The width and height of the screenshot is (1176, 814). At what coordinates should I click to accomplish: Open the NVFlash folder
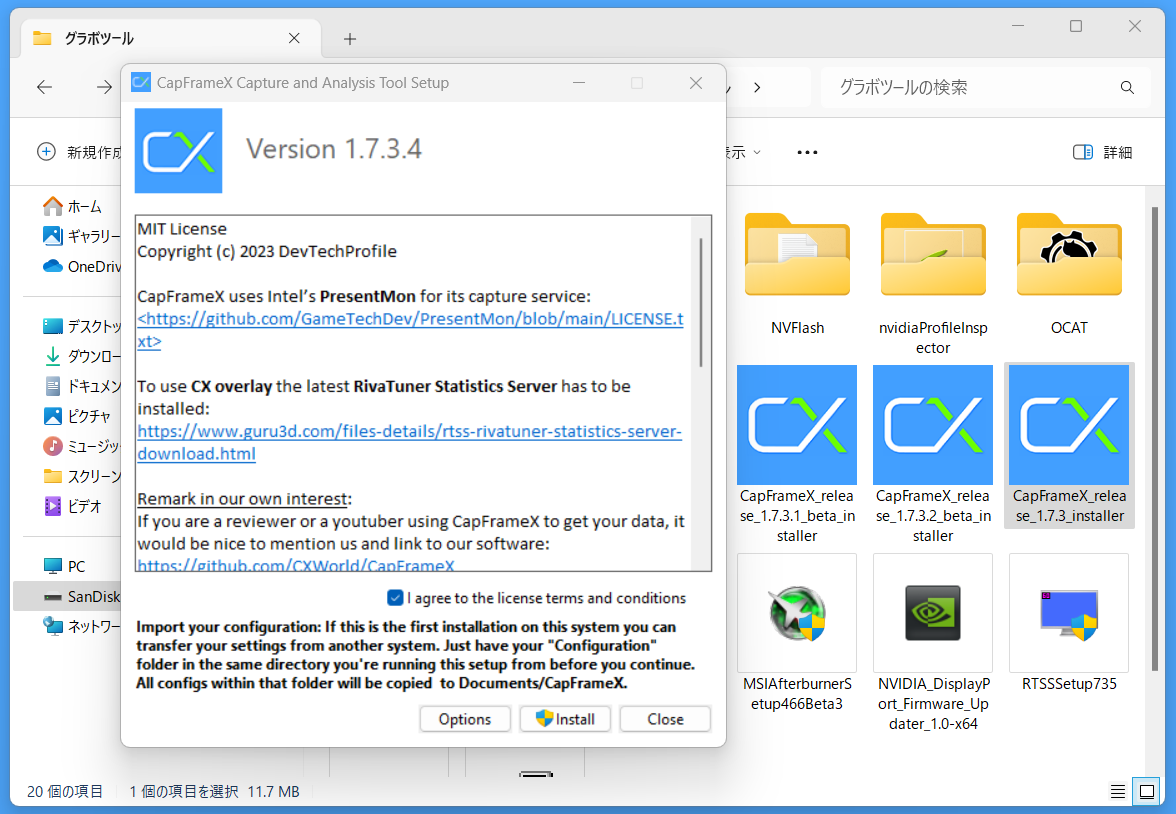[796, 274]
